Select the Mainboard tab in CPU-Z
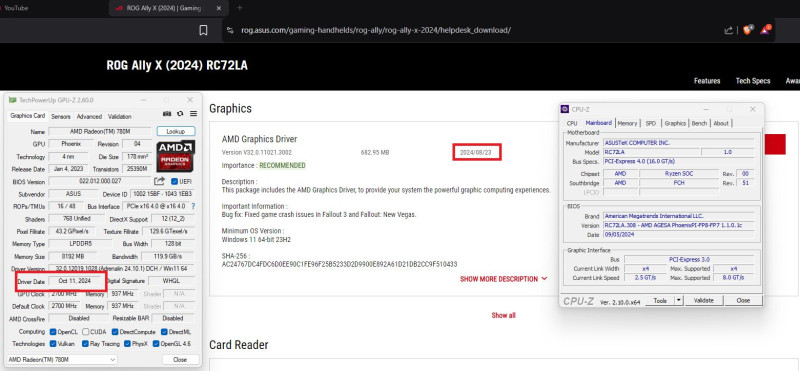800x371 pixels. tap(598, 123)
